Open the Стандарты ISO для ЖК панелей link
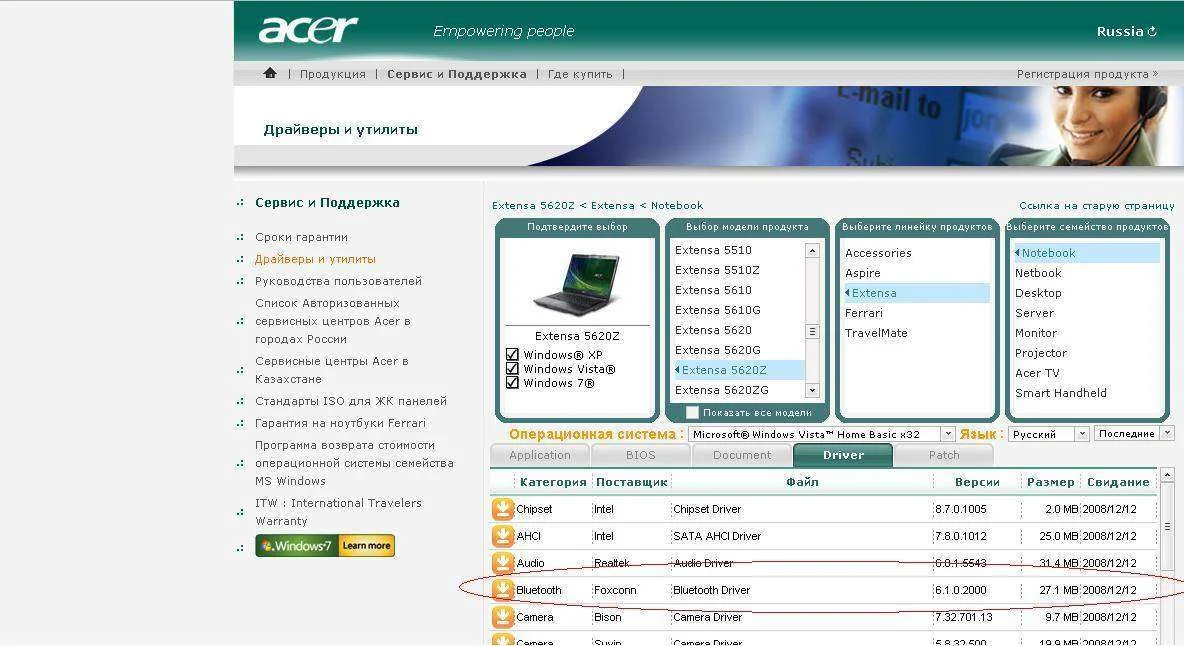 pyautogui.click(x=351, y=401)
